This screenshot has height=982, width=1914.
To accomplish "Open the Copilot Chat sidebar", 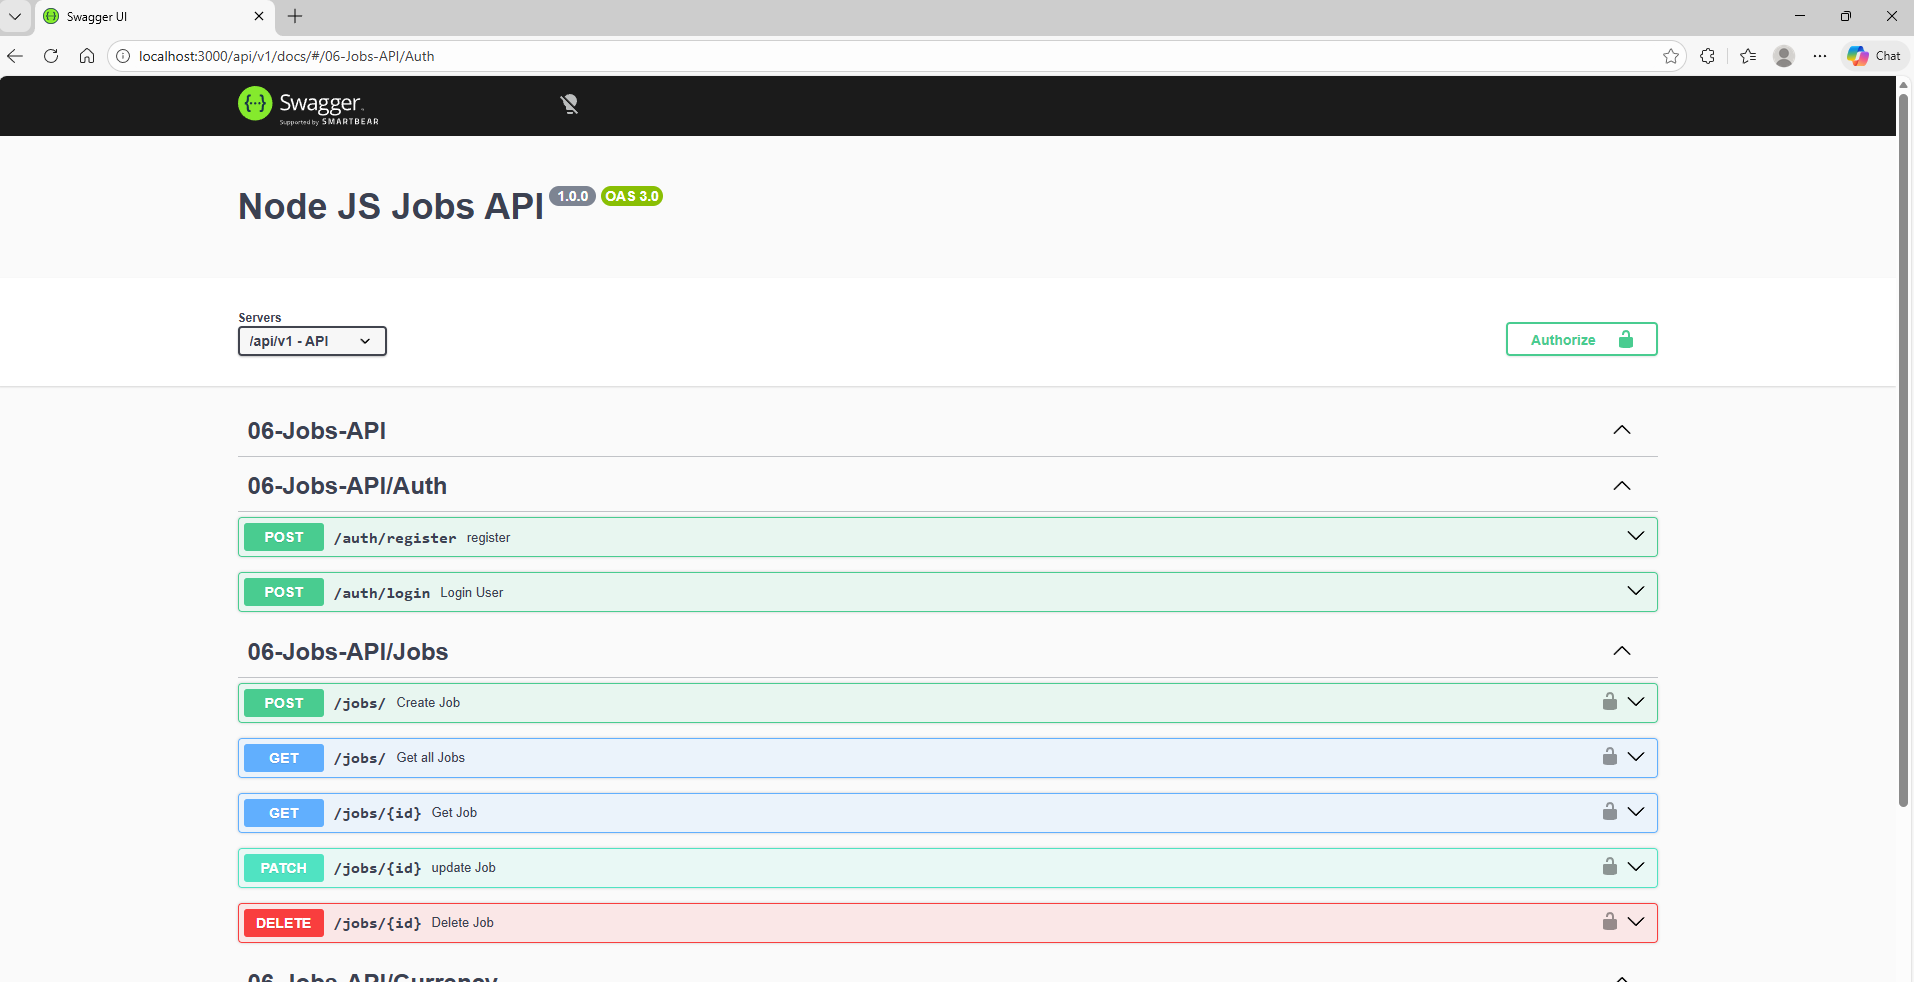I will pyautogui.click(x=1874, y=56).
